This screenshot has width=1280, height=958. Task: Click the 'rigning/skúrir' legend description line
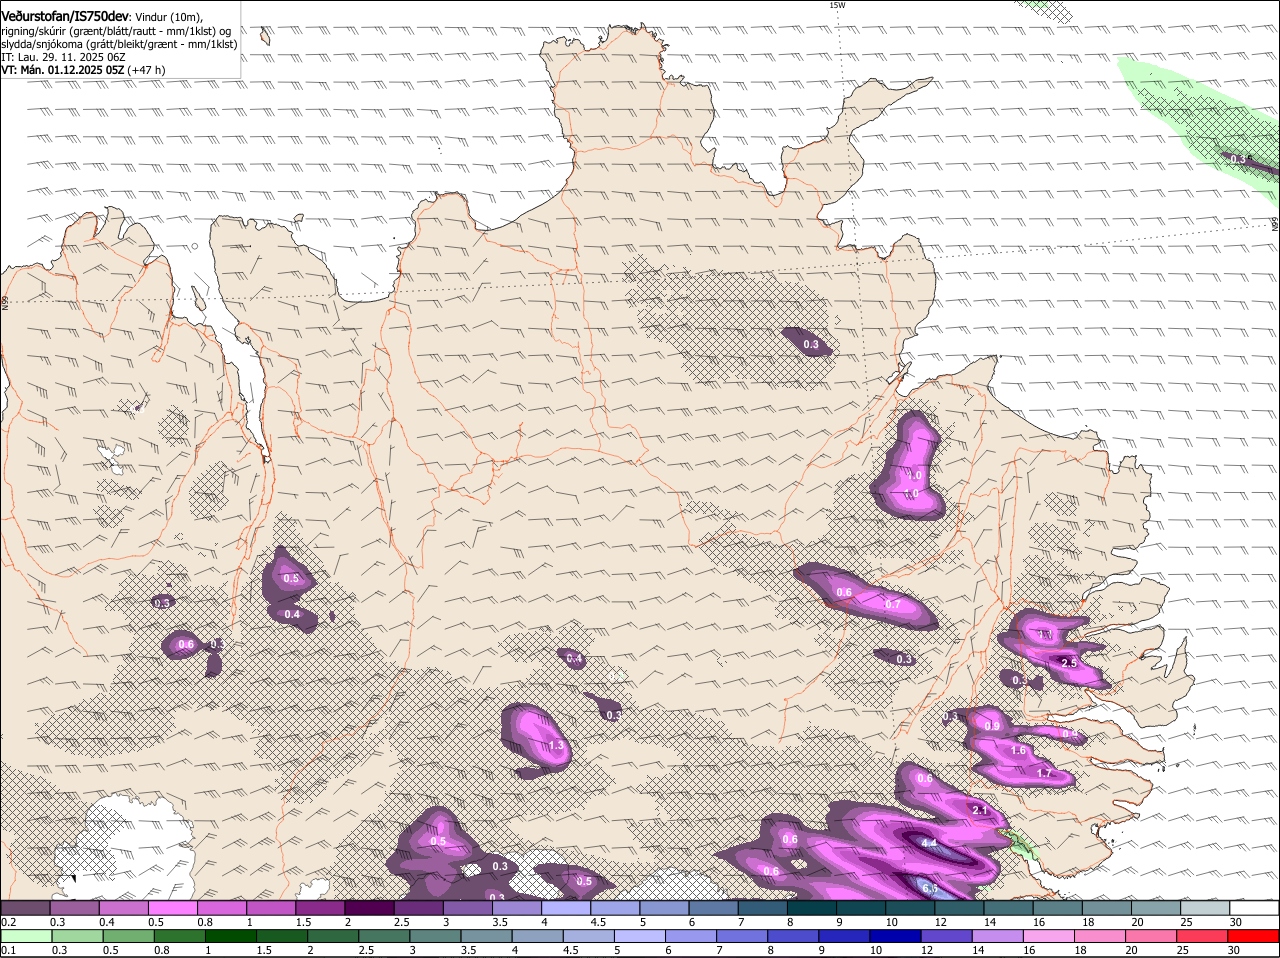tap(115, 30)
